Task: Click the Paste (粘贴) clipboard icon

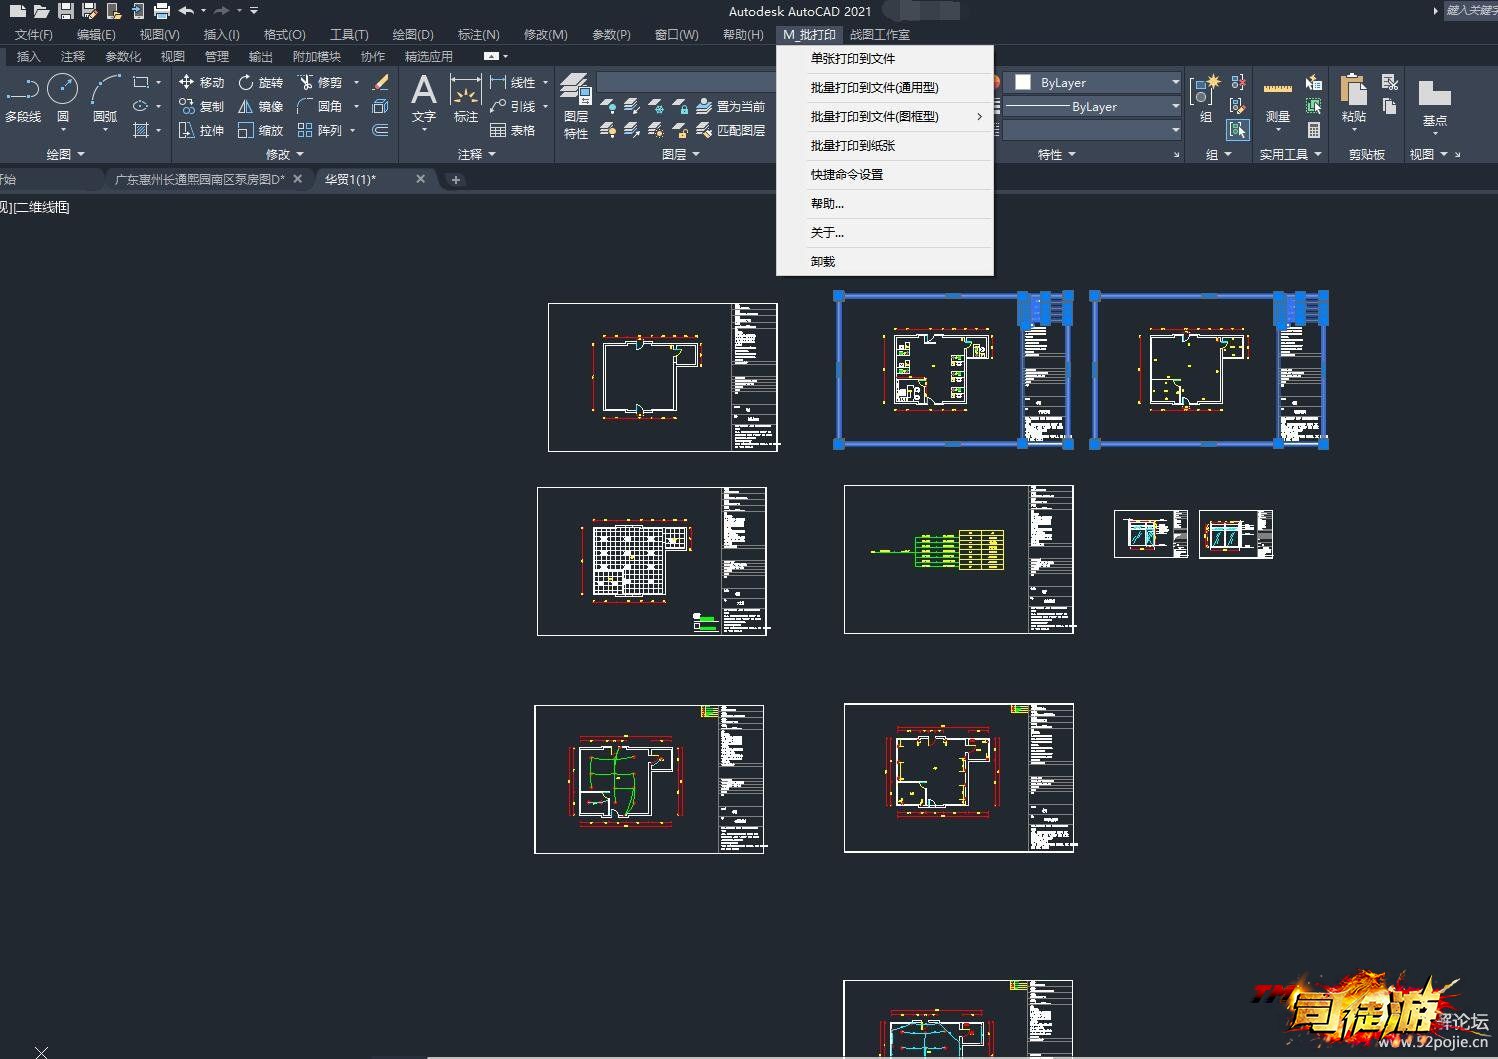Action: pyautogui.click(x=1353, y=99)
